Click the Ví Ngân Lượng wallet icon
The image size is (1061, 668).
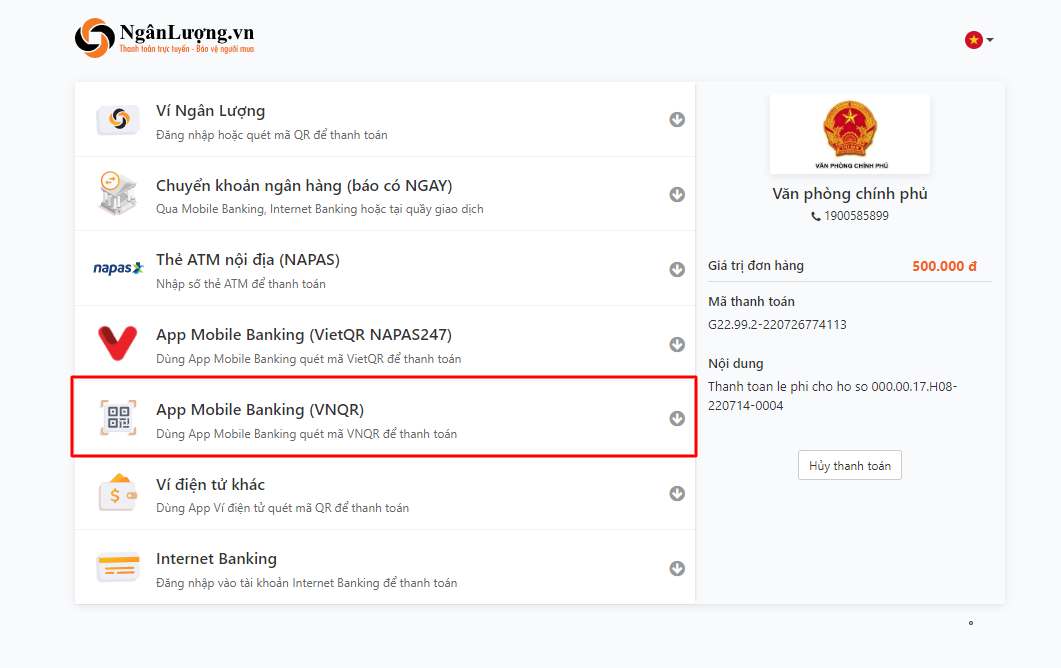pos(118,120)
